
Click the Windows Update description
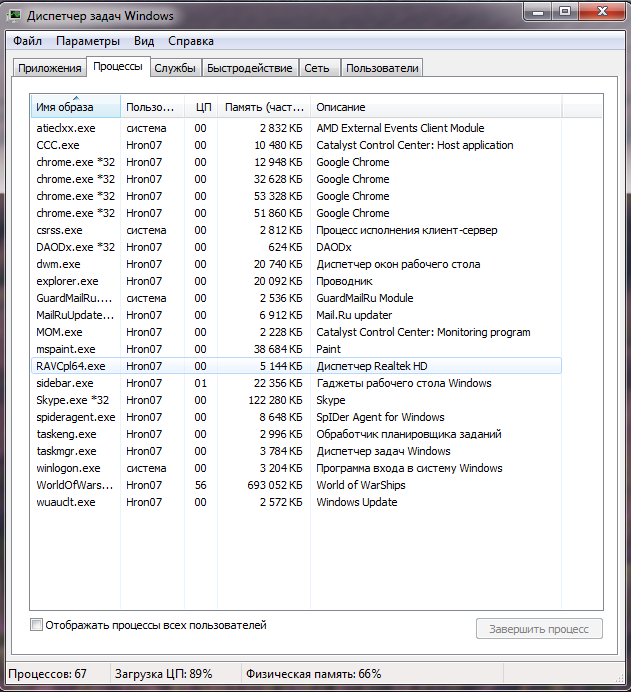pos(357,502)
